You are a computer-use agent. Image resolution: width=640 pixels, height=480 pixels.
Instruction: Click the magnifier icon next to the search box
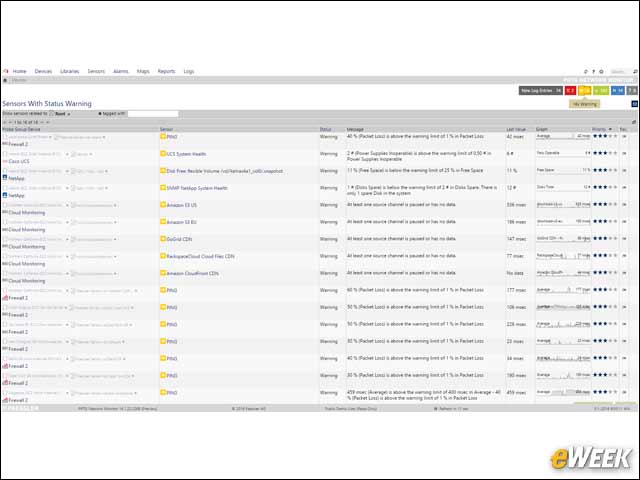pos(635,71)
